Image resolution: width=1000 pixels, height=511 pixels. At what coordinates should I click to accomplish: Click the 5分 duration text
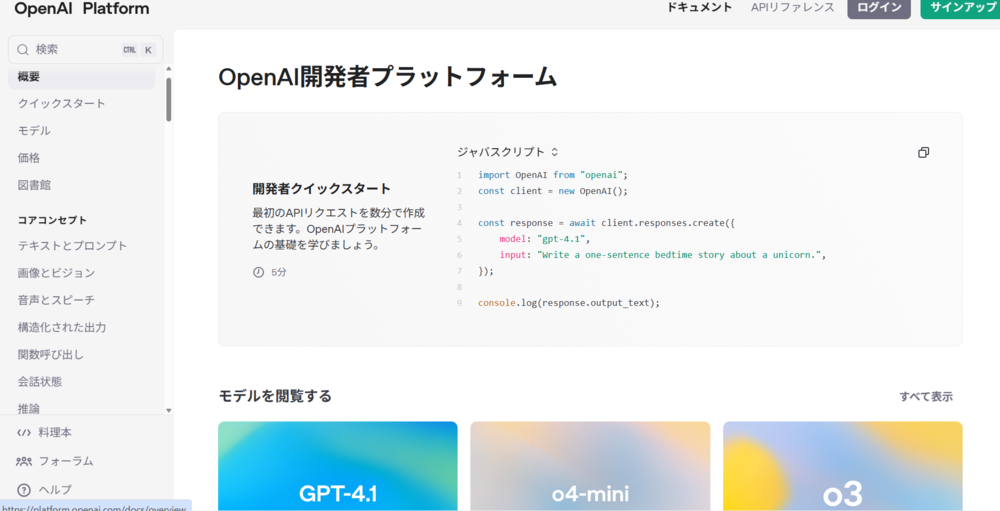279,272
